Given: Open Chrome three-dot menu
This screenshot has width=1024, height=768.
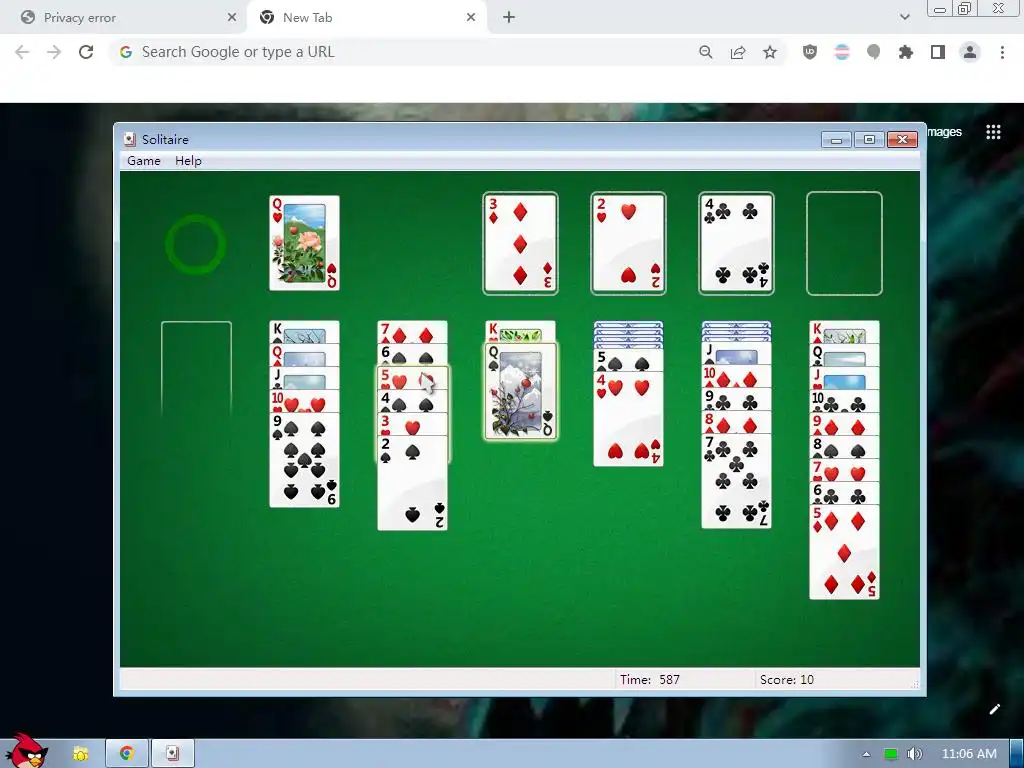Looking at the screenshot, I should click(x=1002, y=52).
